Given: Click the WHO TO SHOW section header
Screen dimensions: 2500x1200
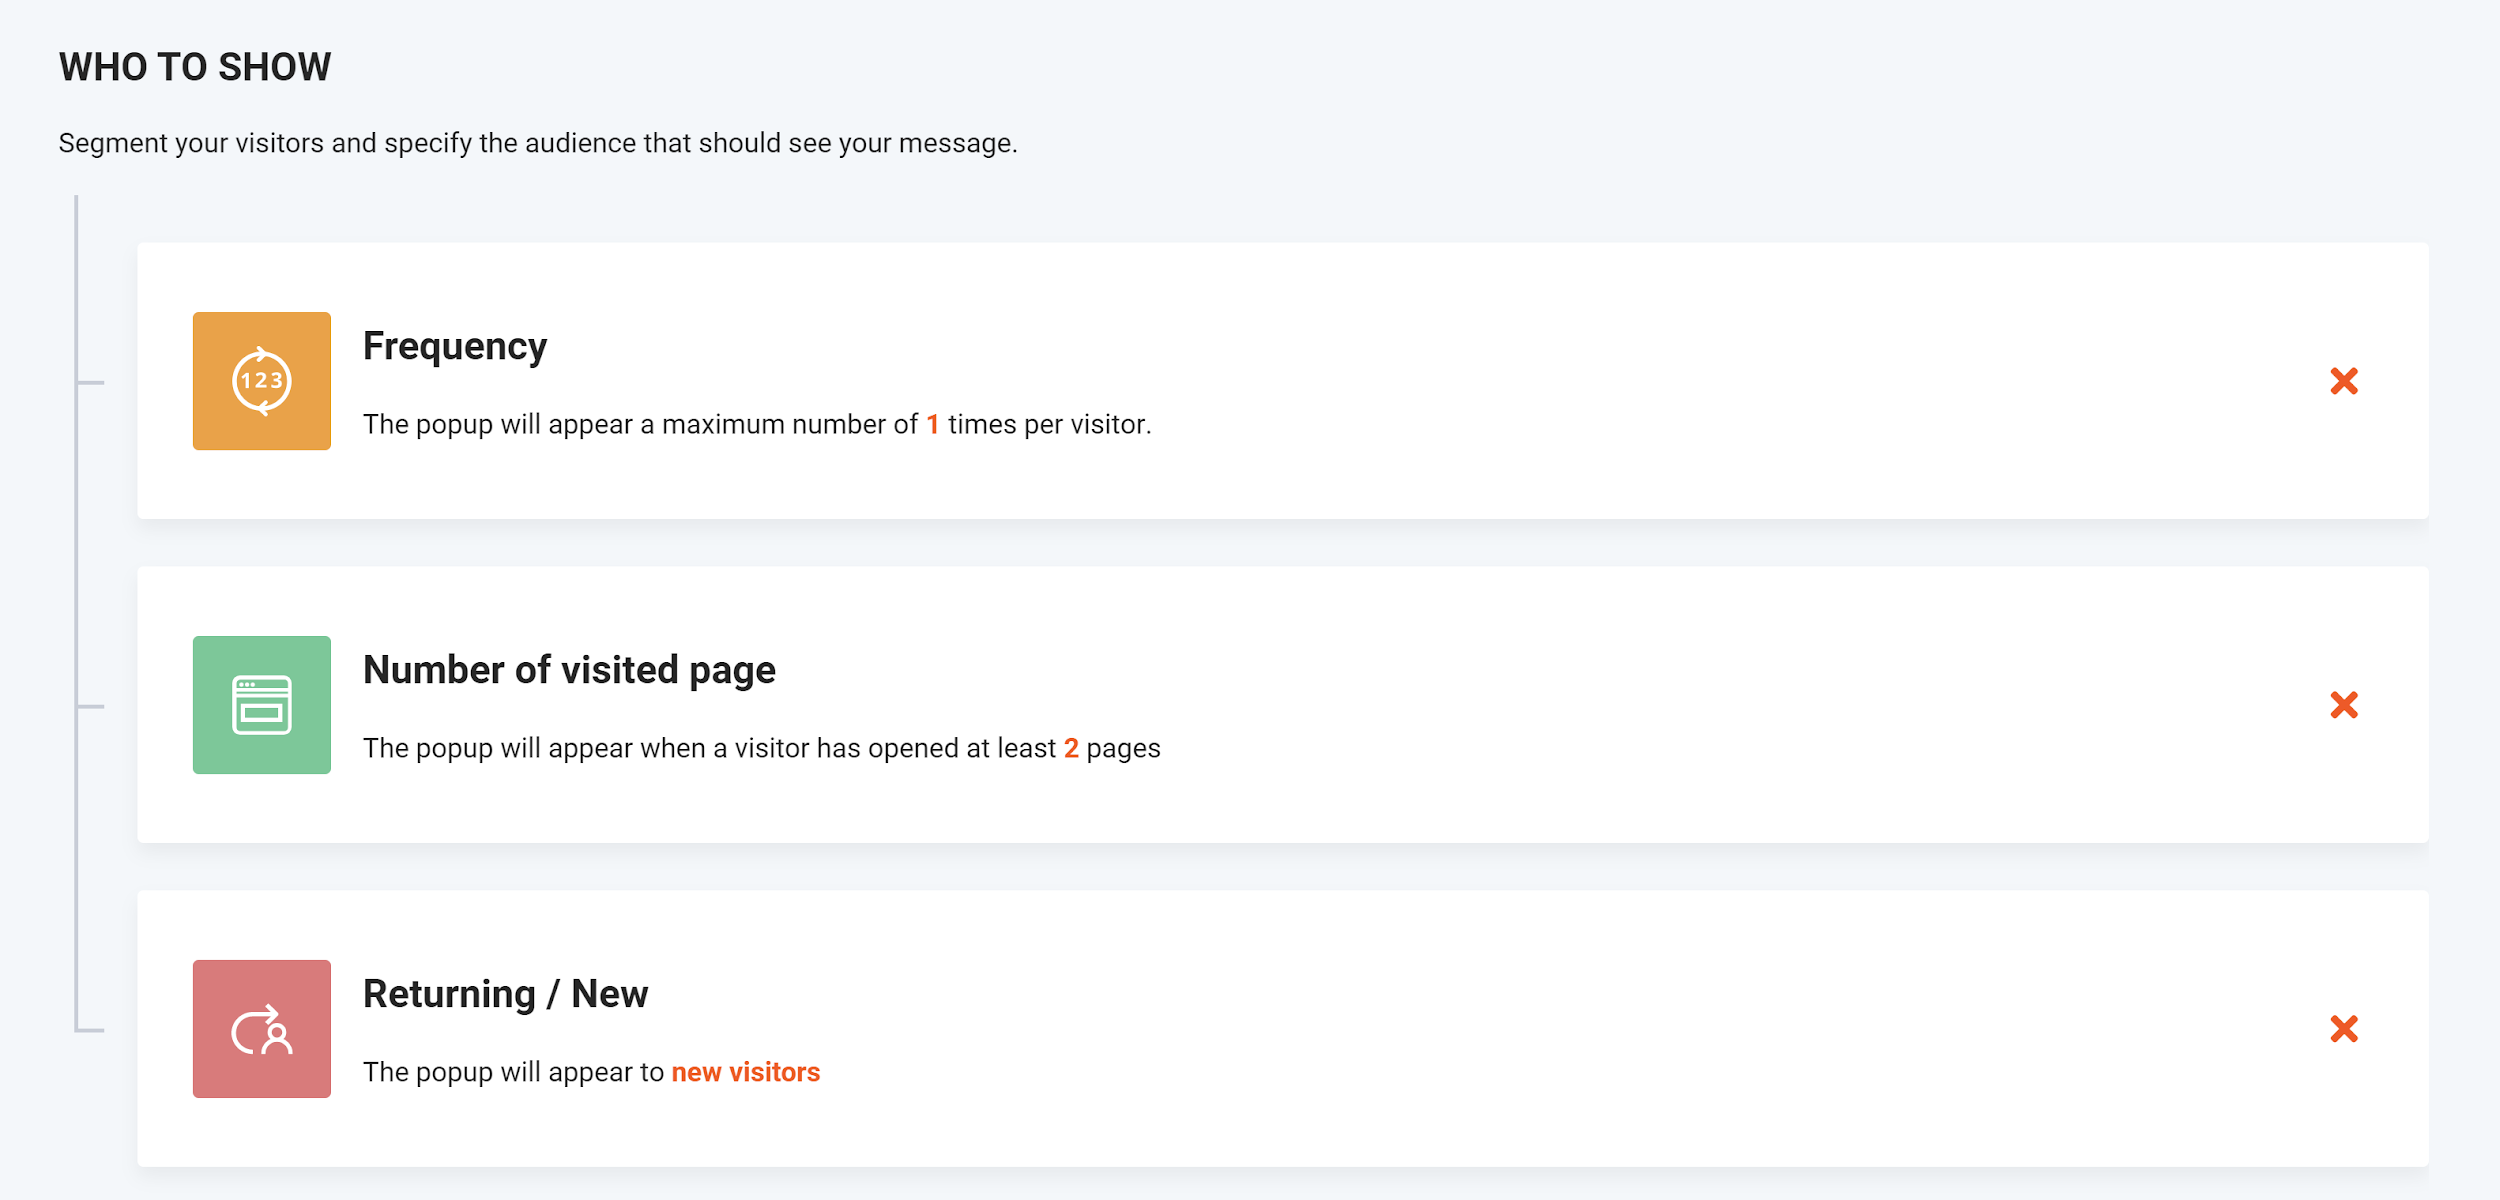Looking at the screenshot, I should pyautogui.click(x=195, y=67).
